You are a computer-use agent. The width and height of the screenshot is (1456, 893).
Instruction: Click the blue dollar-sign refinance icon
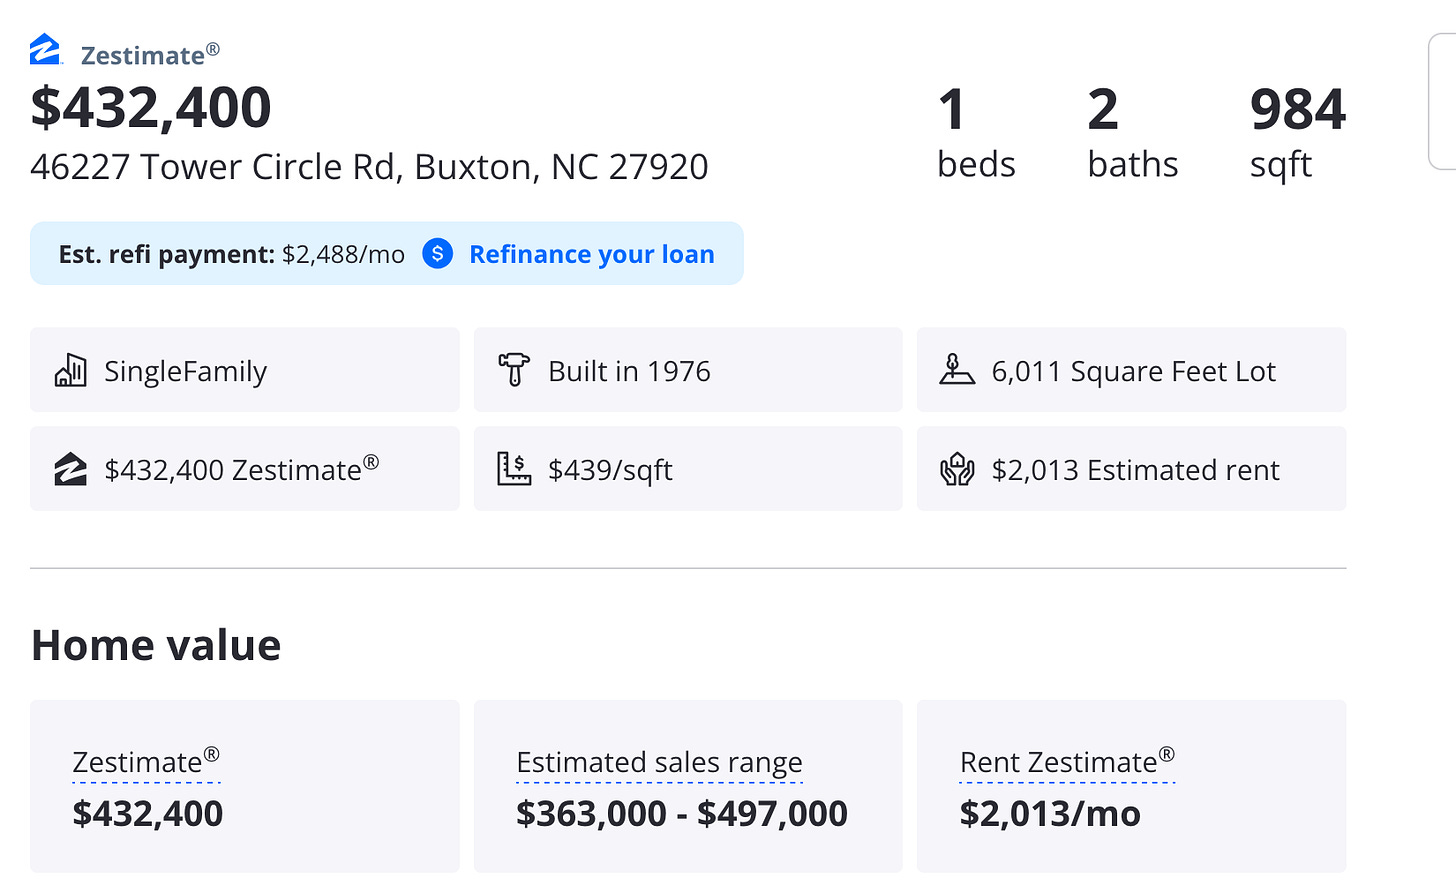437,254
